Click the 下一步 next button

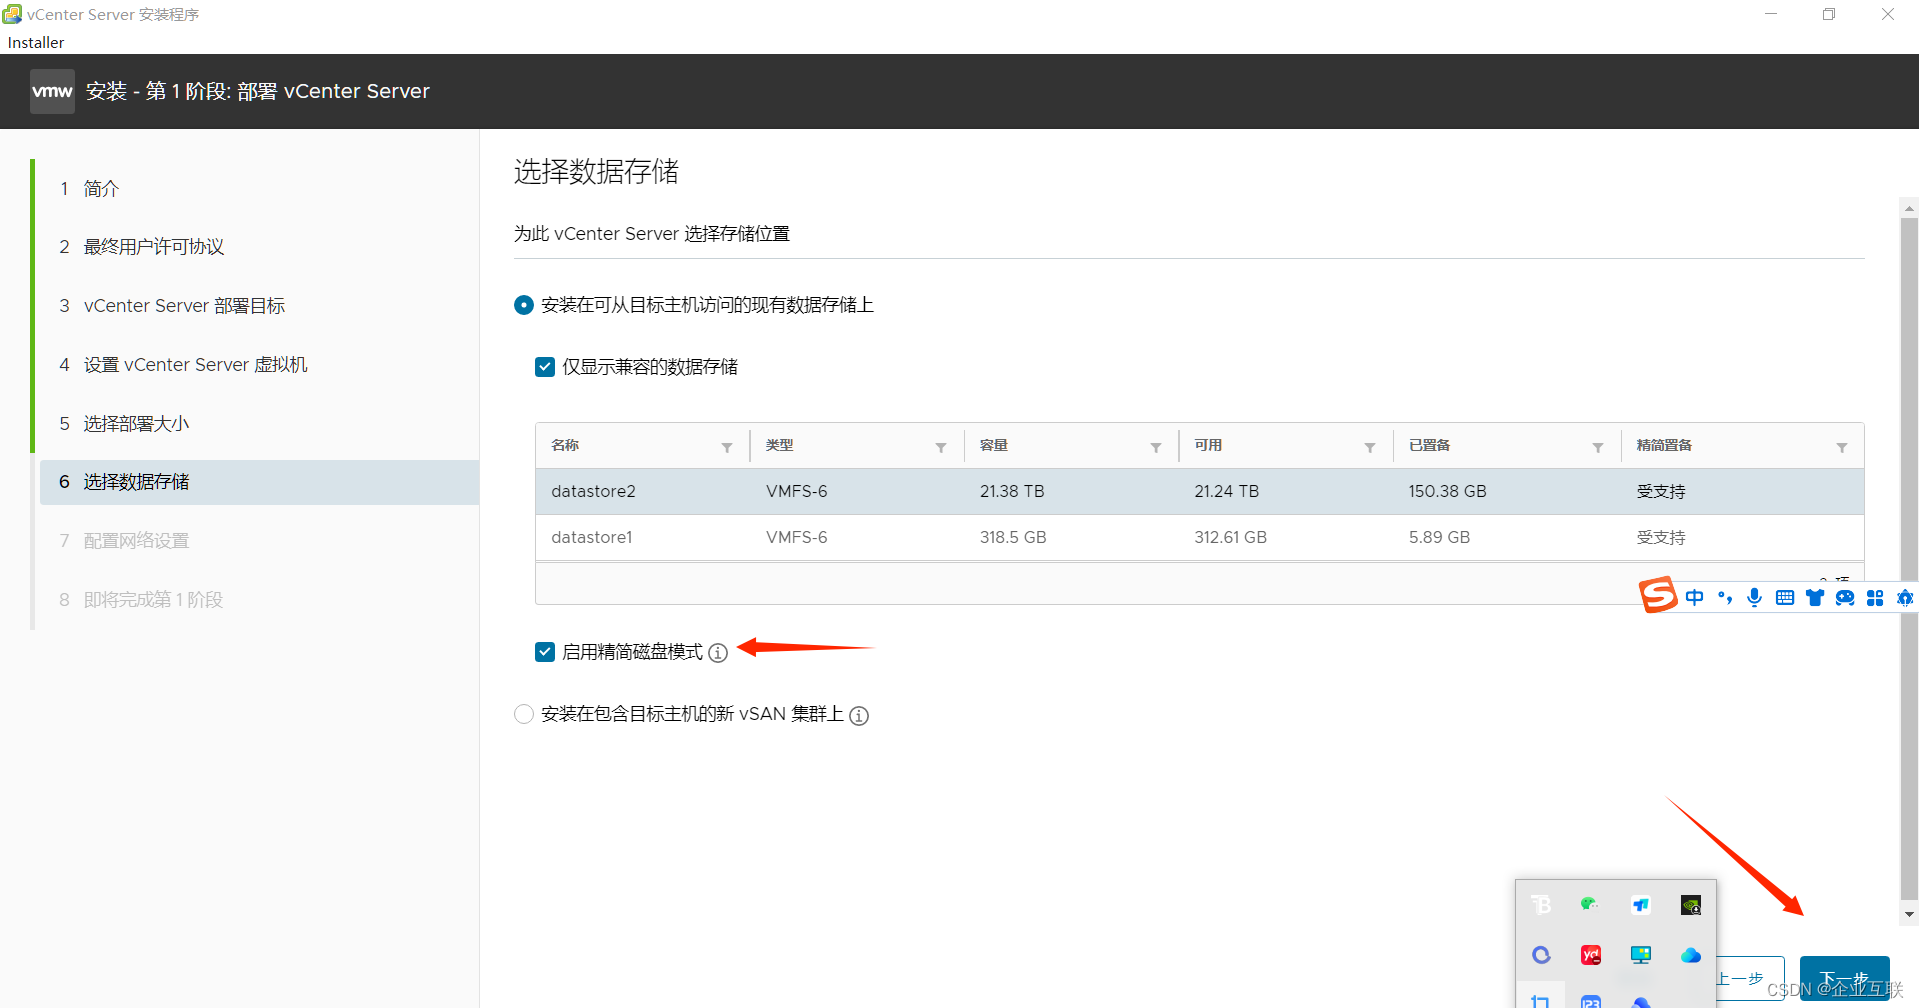pyautogui.click(x=1844, y=979)
